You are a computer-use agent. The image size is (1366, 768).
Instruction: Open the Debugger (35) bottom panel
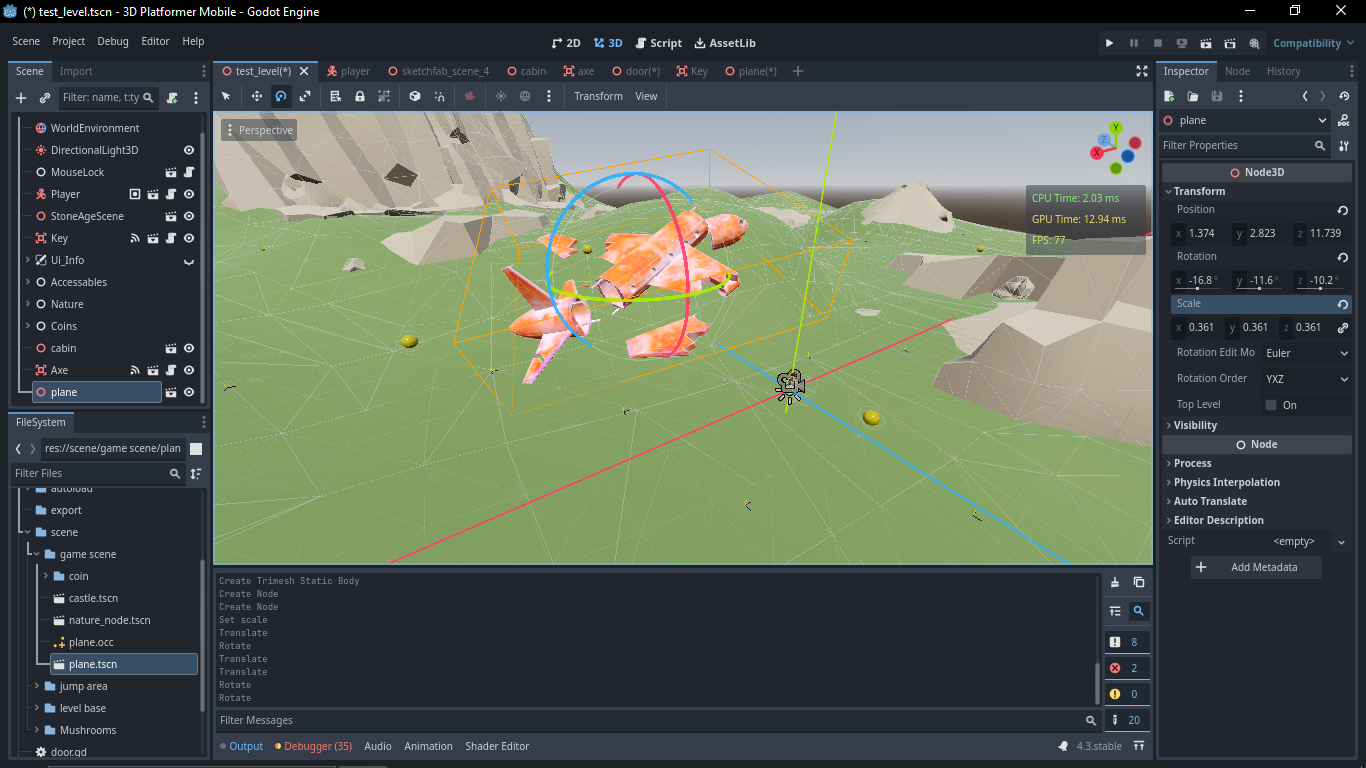[314, 746]
